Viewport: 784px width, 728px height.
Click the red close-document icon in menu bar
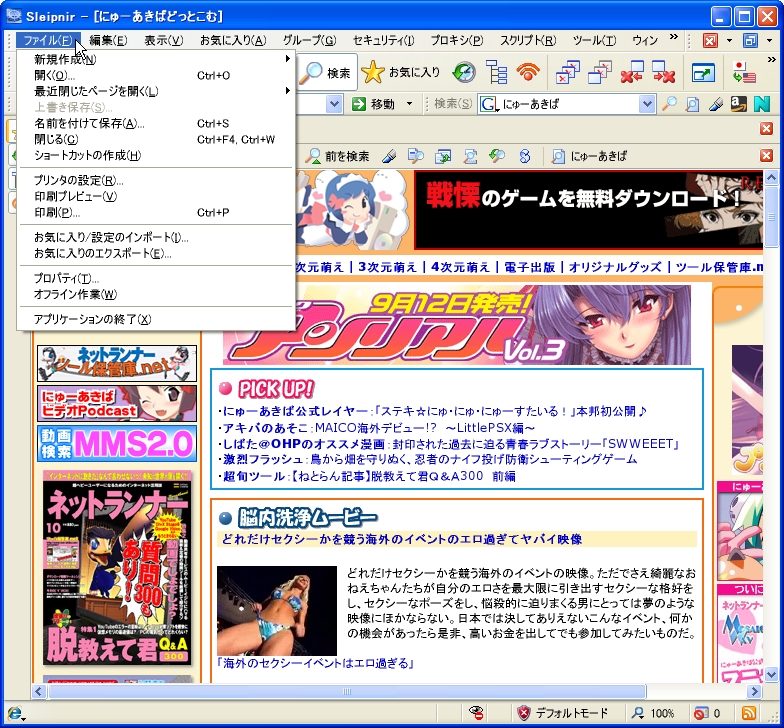[x=710, y=40]
